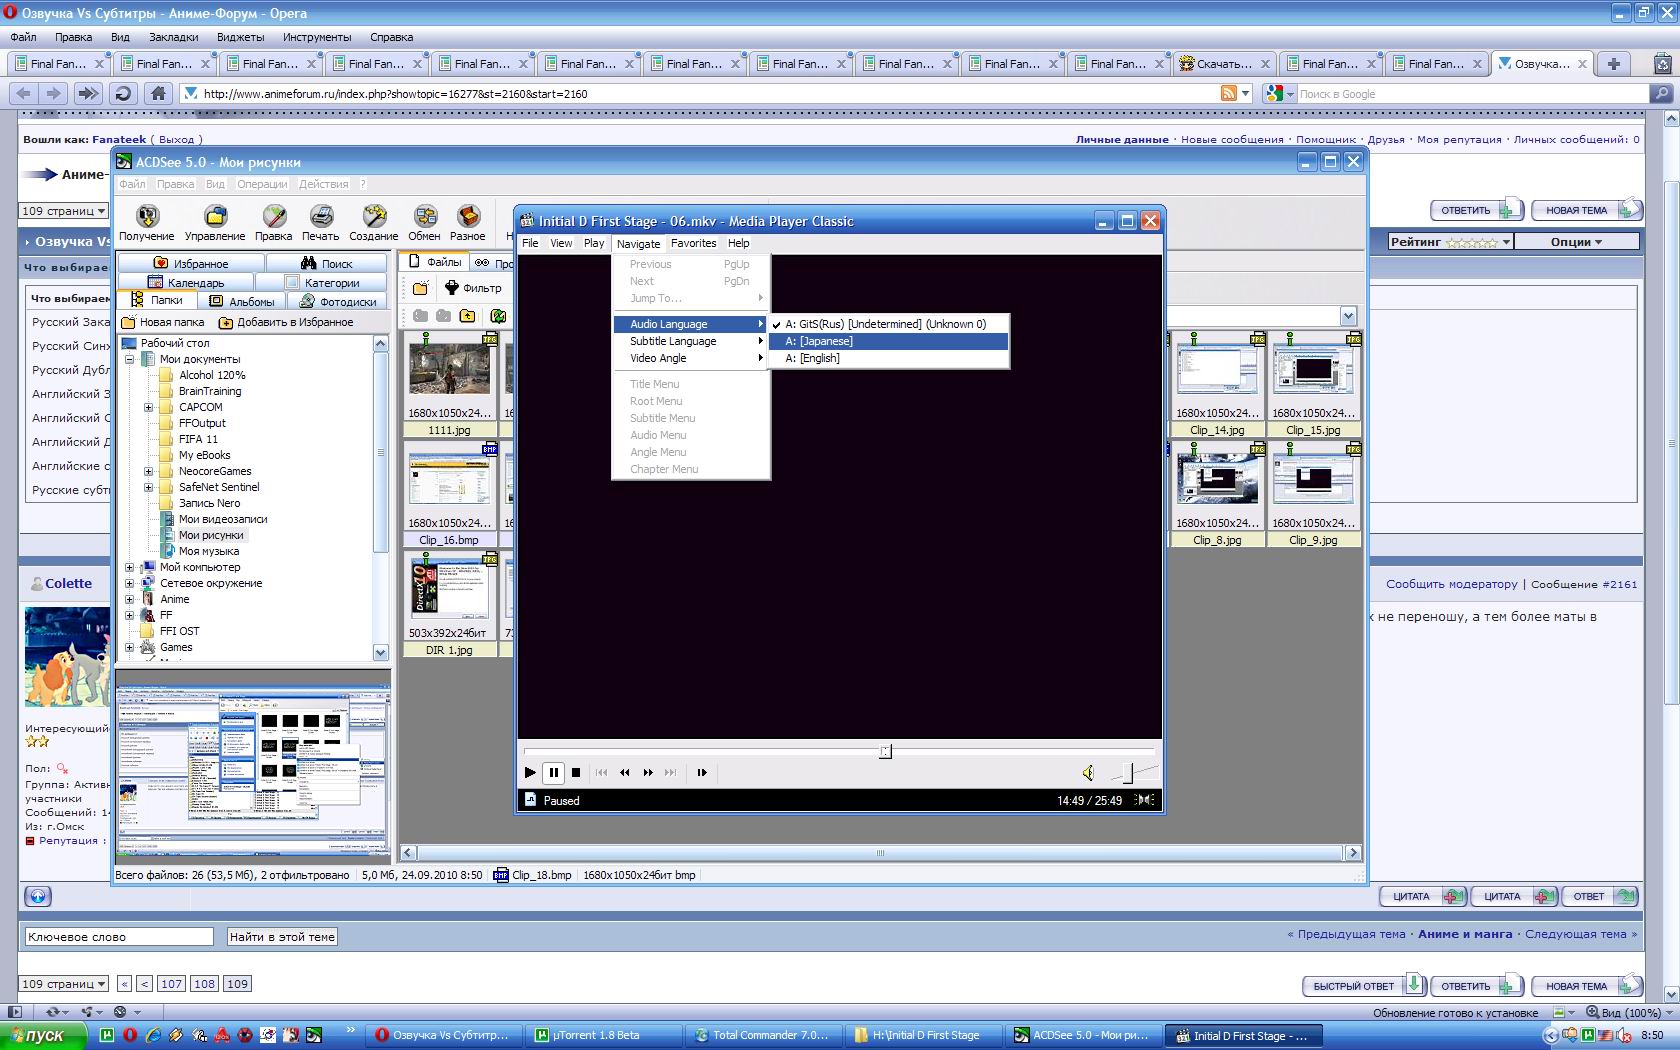Select English audio track
Viewport: 1680px width, 1050px height.
[889, 358]
